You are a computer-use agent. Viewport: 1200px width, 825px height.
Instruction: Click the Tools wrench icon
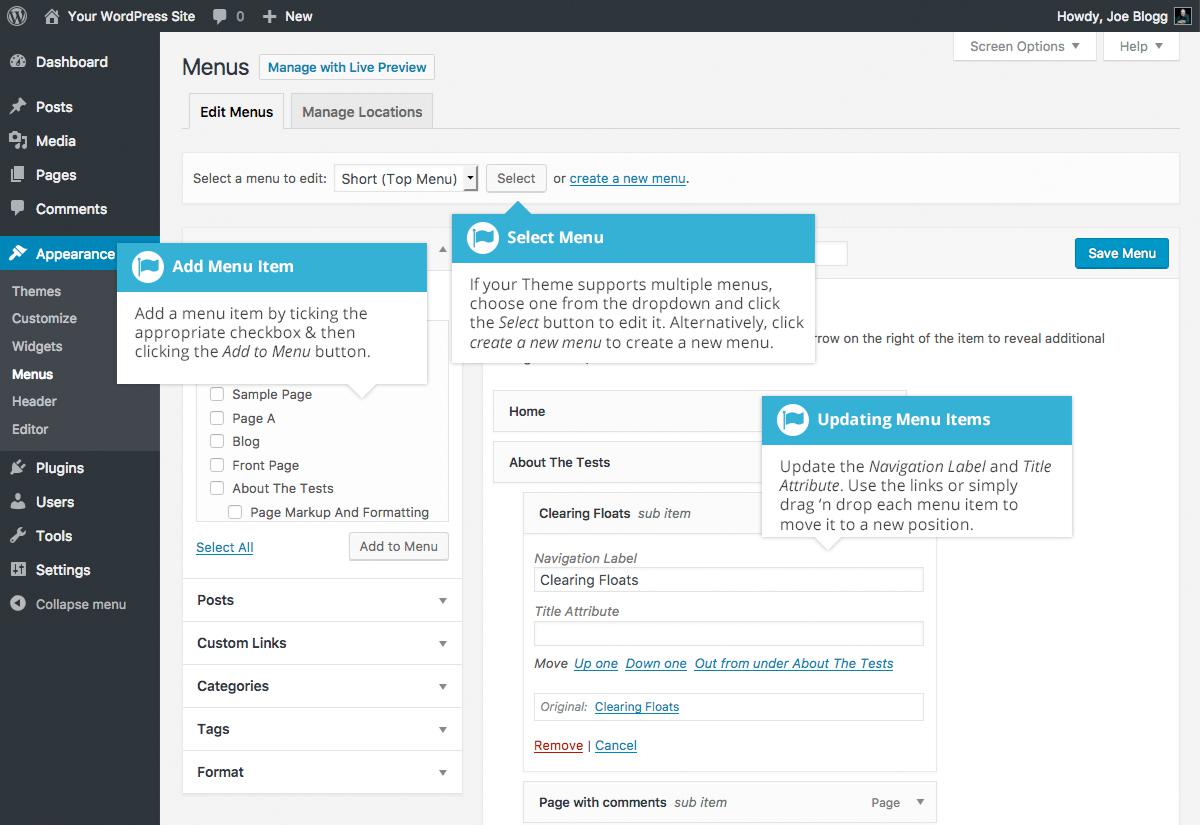[18, 536]
